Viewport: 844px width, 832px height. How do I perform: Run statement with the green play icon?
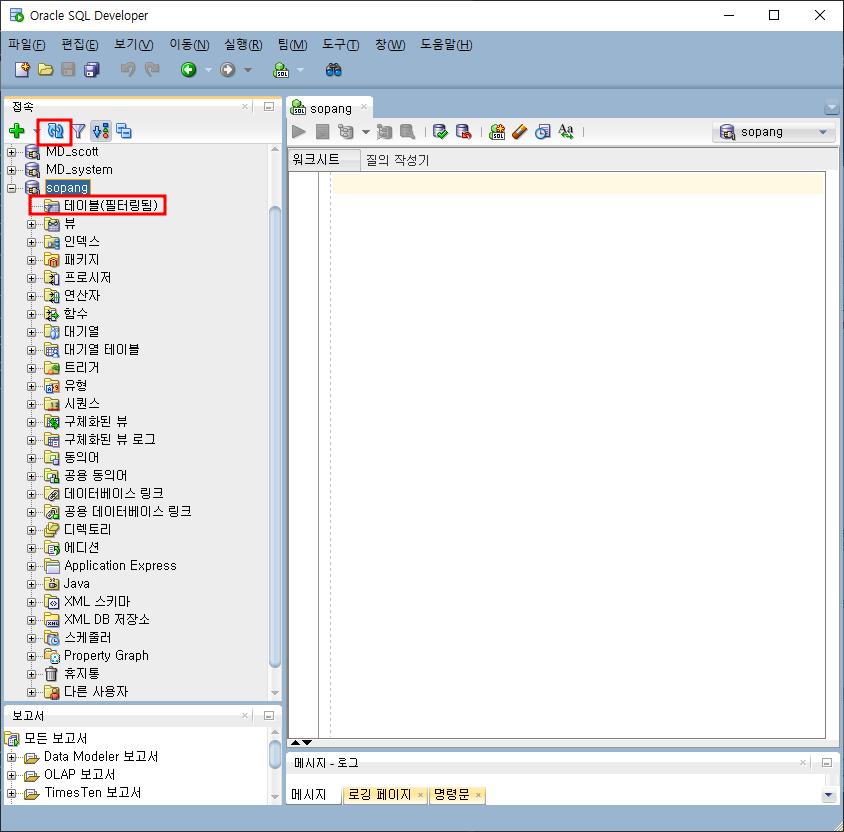(x=299, y=131)
